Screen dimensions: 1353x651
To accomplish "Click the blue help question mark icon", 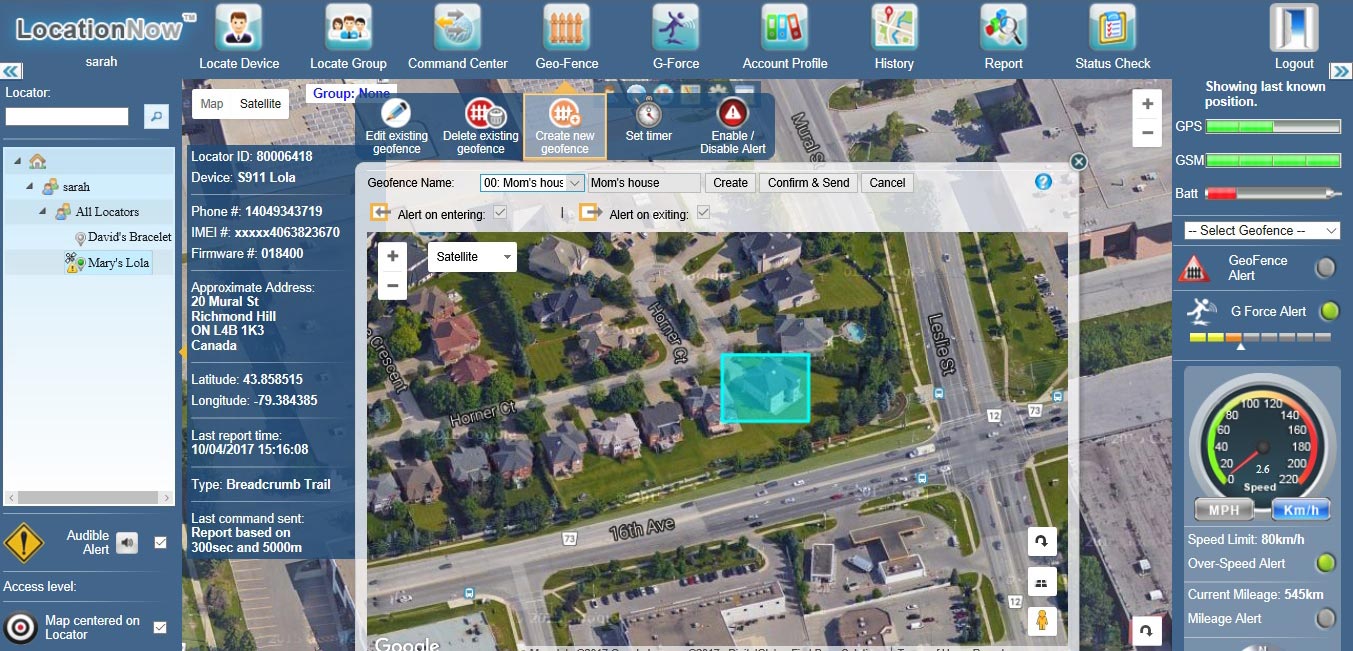I will [1043, 182].
